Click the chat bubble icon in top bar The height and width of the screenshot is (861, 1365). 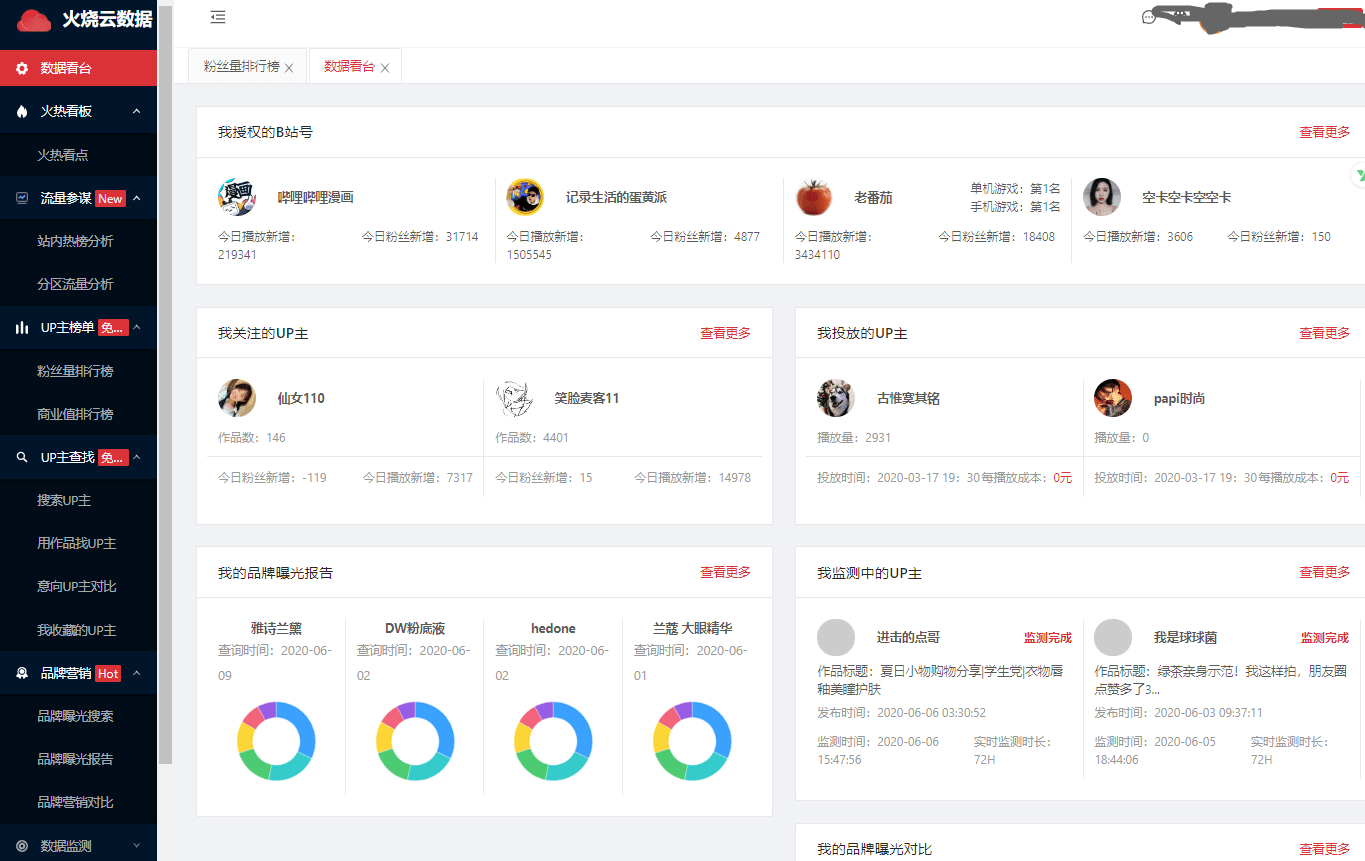pyautogui.click(x=1149, y=18)
